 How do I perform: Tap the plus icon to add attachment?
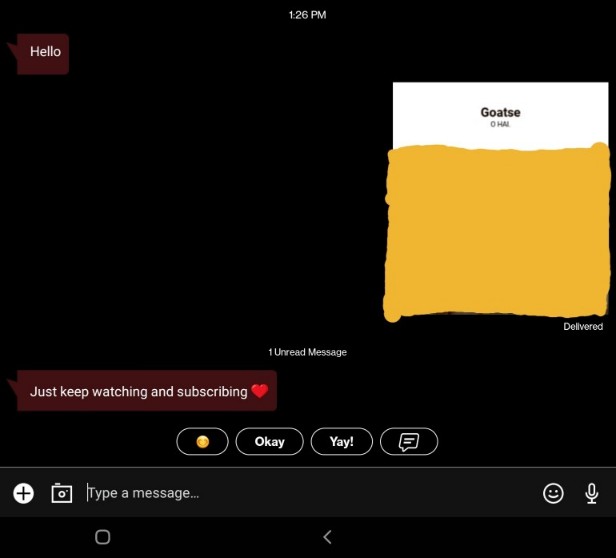(23, 493)
